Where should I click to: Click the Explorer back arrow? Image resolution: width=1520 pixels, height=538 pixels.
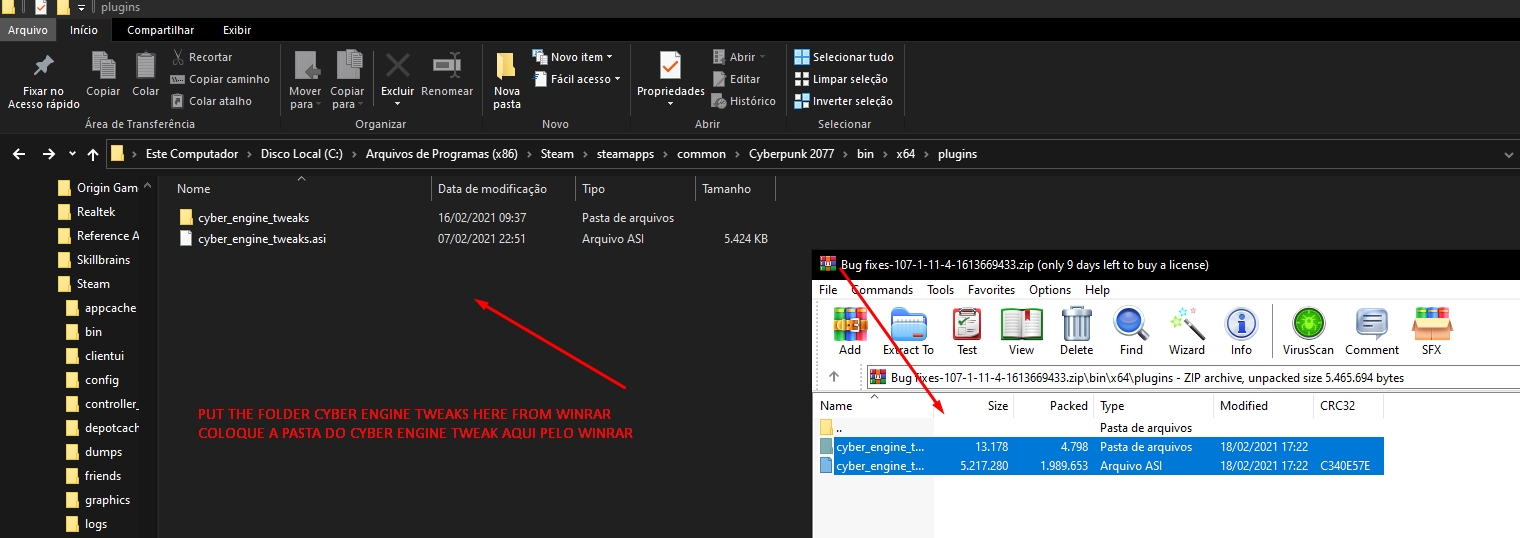tap(19, 154)
